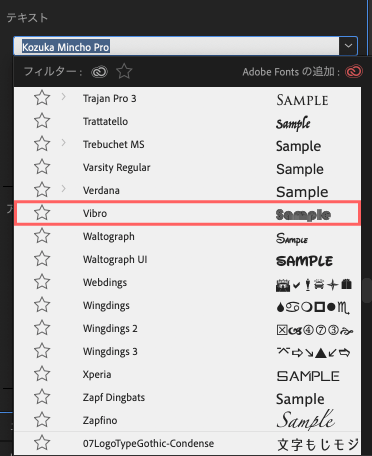Toggle the favorites star filter

[124, 71]
